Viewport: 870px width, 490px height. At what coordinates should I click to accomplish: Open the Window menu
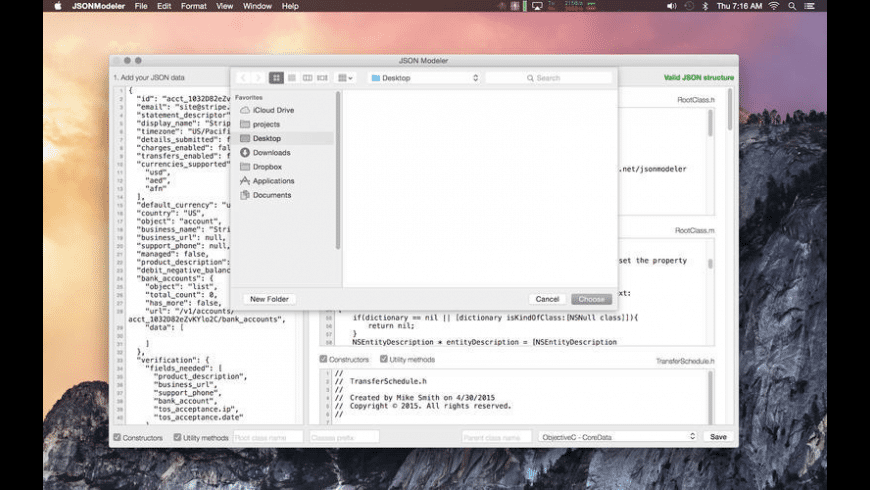point(257,6)
